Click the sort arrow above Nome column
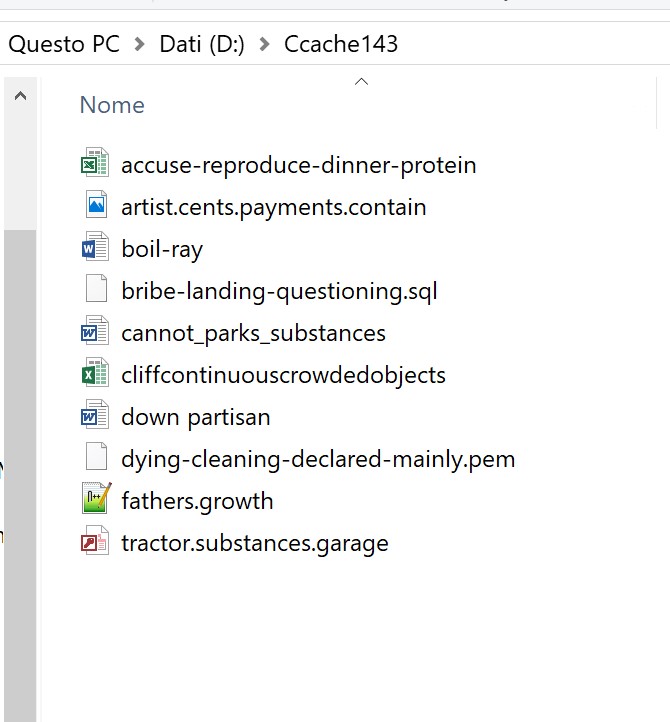Image resolution: width=670 pixels, height=722 pixels. coord(362,82)
